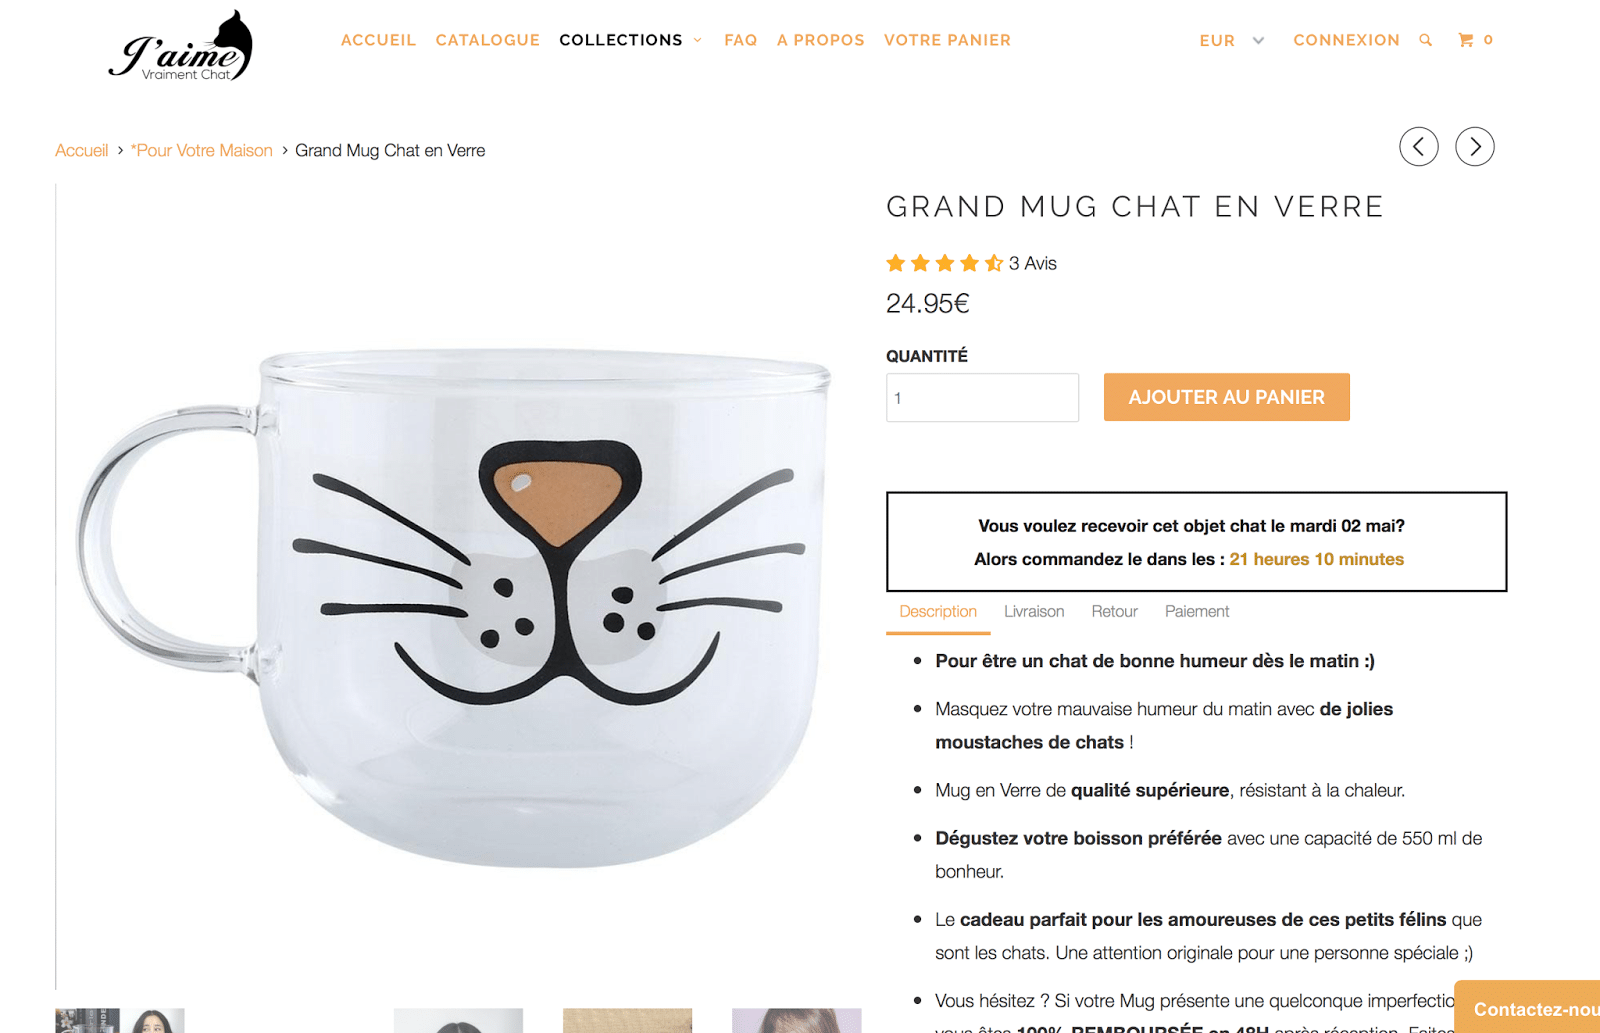Open the shopping cart icon
The image size is (1600, 1033).
pyautogui.click(x=1466, y=40)
